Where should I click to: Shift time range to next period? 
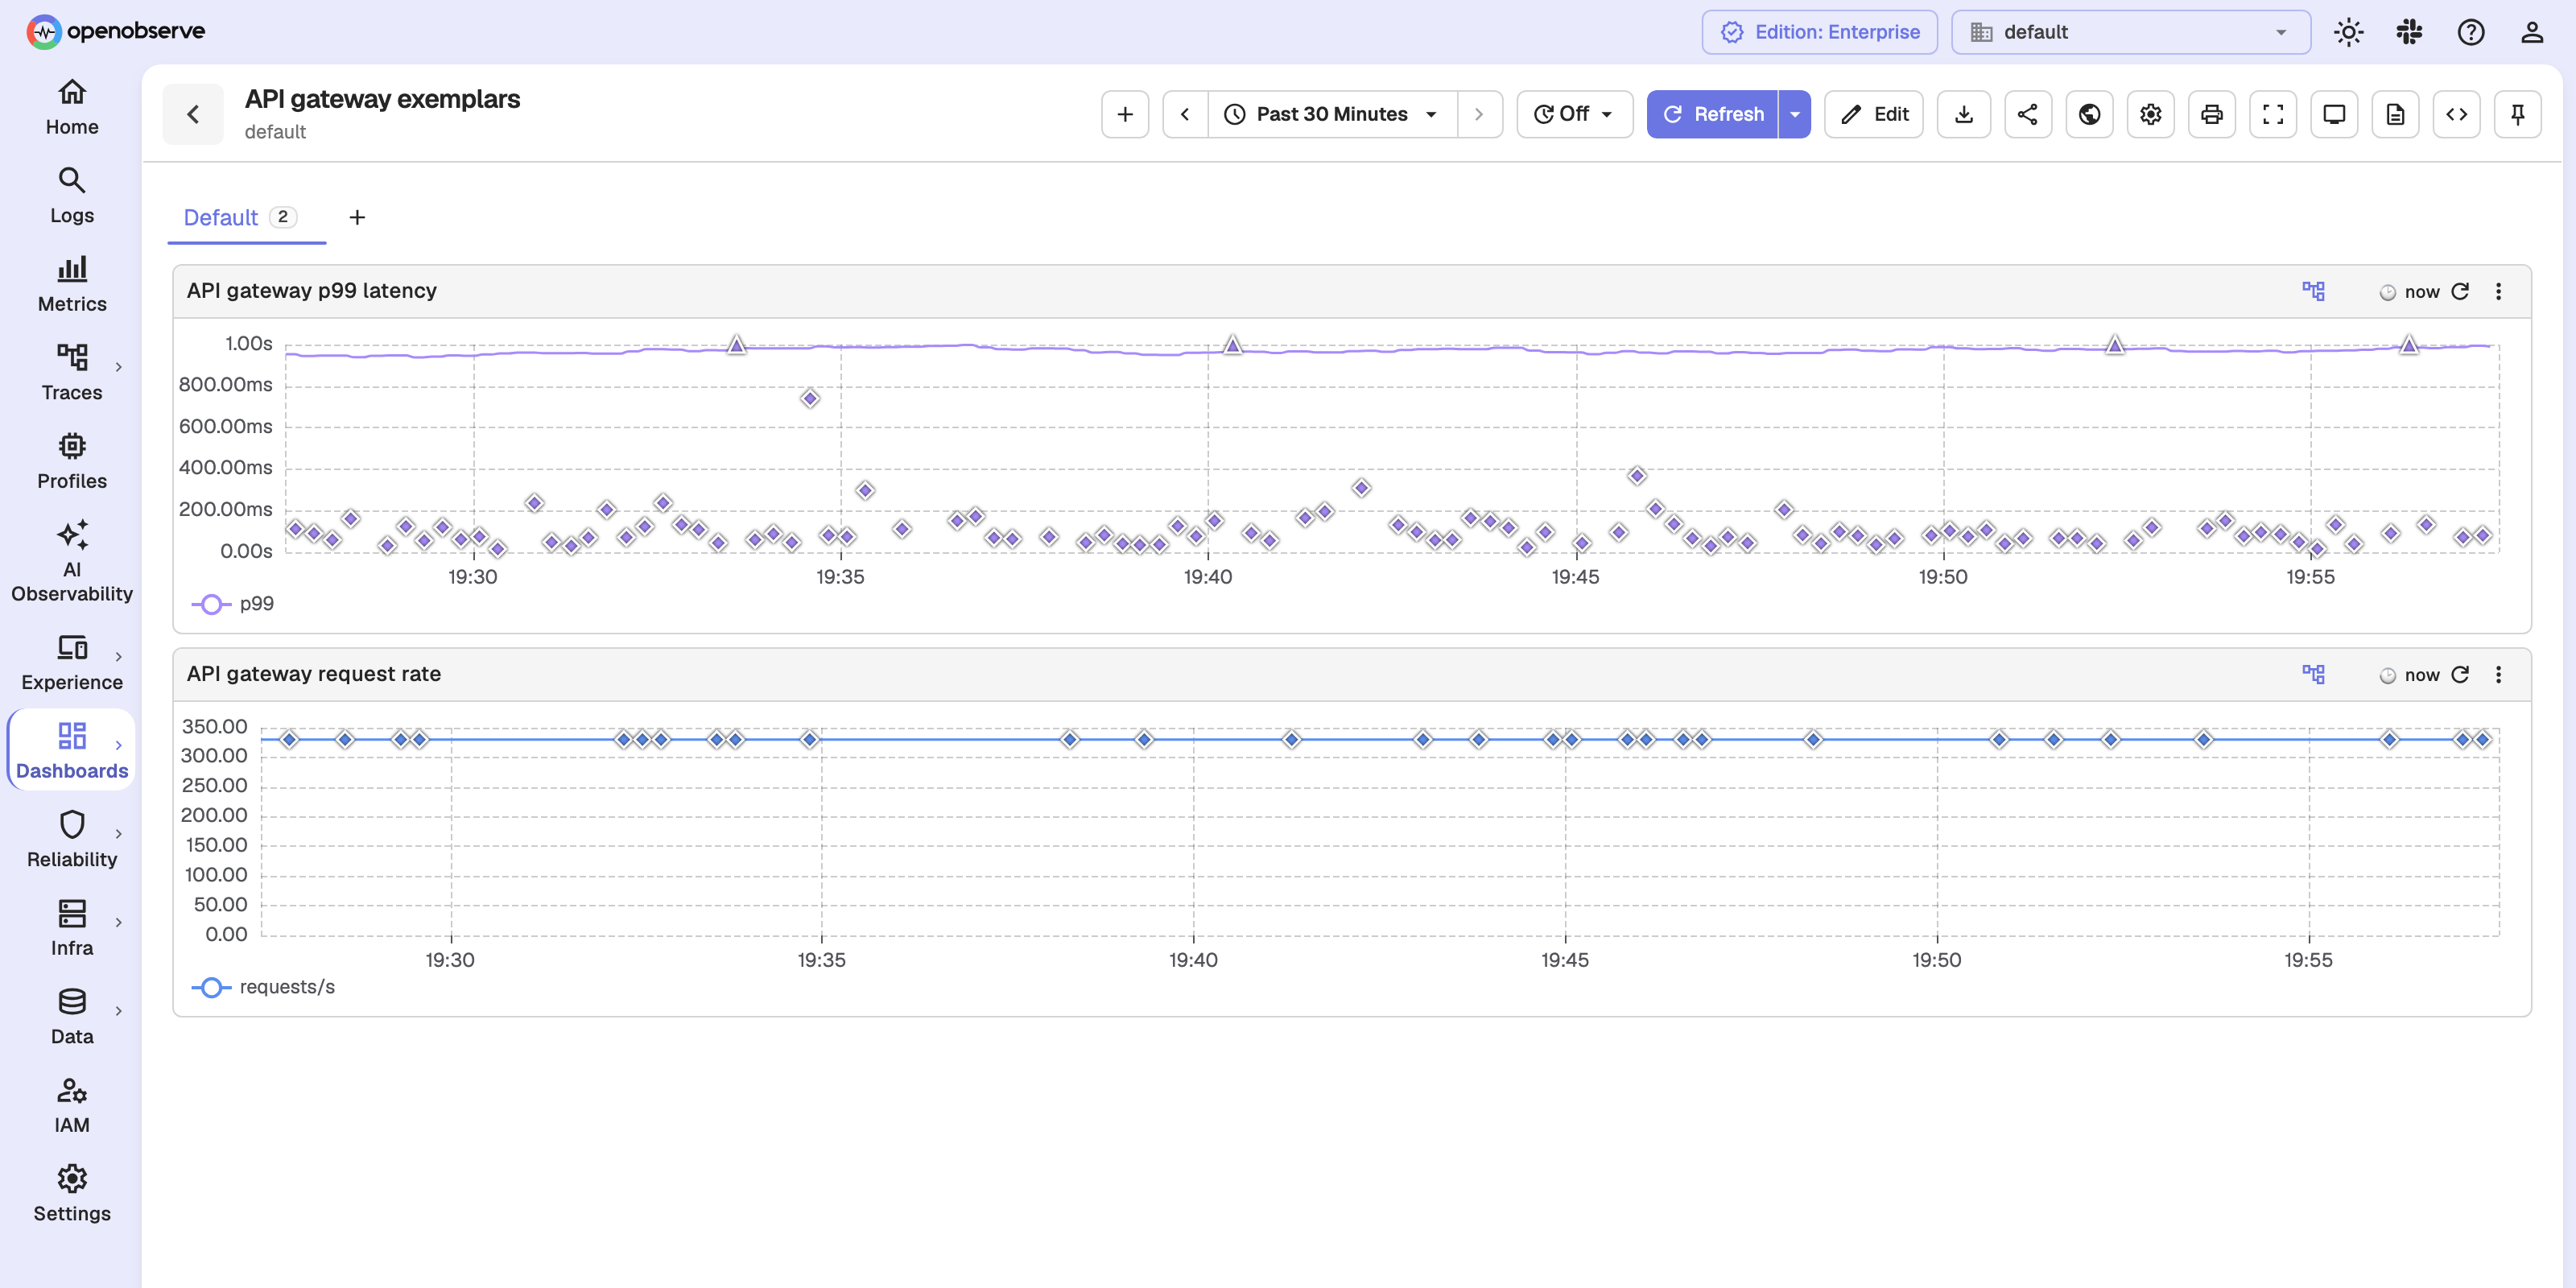click(1479, 114)
